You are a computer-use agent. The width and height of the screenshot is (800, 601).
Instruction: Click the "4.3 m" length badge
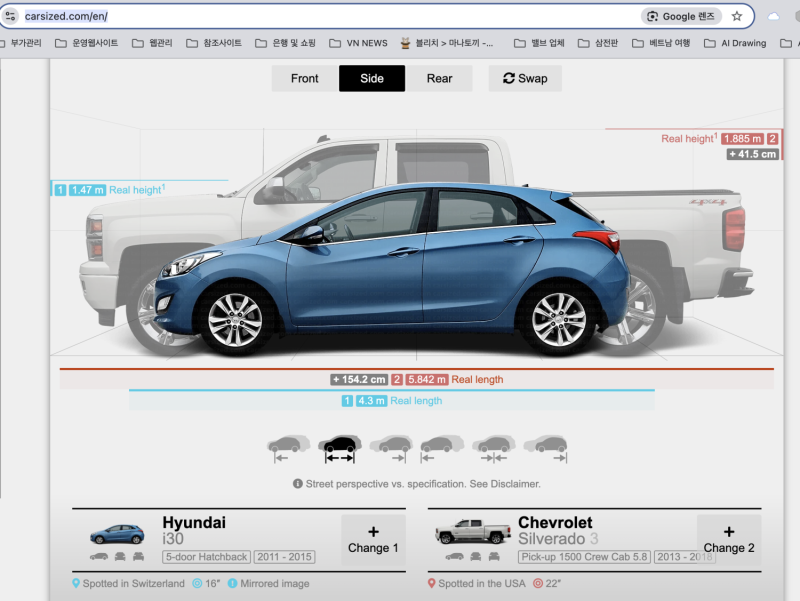(371, 401)
